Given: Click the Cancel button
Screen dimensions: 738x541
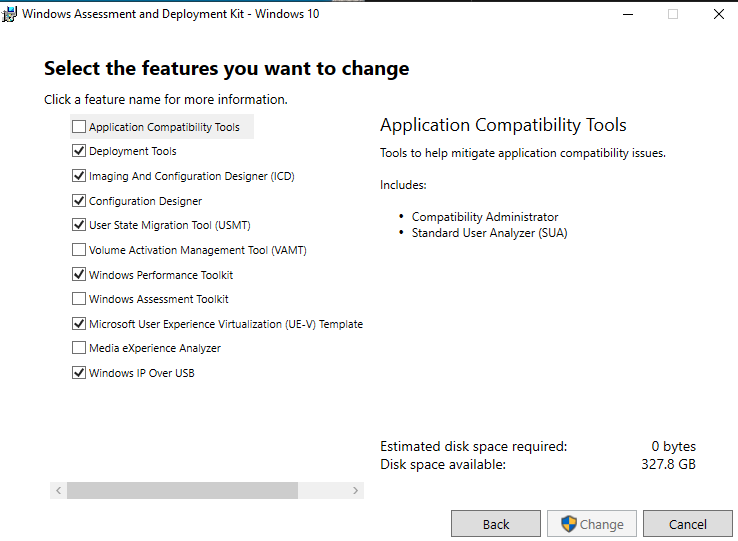Looking at the screenshot, I should coord(688,524).
